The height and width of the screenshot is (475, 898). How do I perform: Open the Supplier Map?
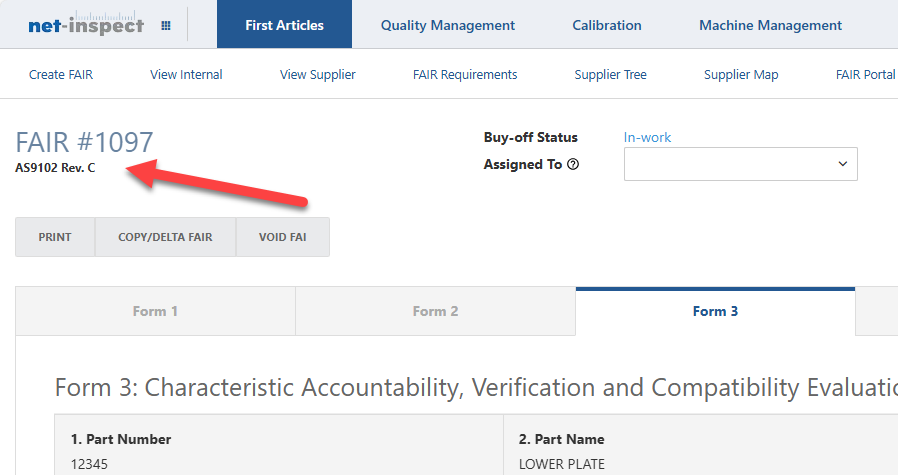pos(741,75)
